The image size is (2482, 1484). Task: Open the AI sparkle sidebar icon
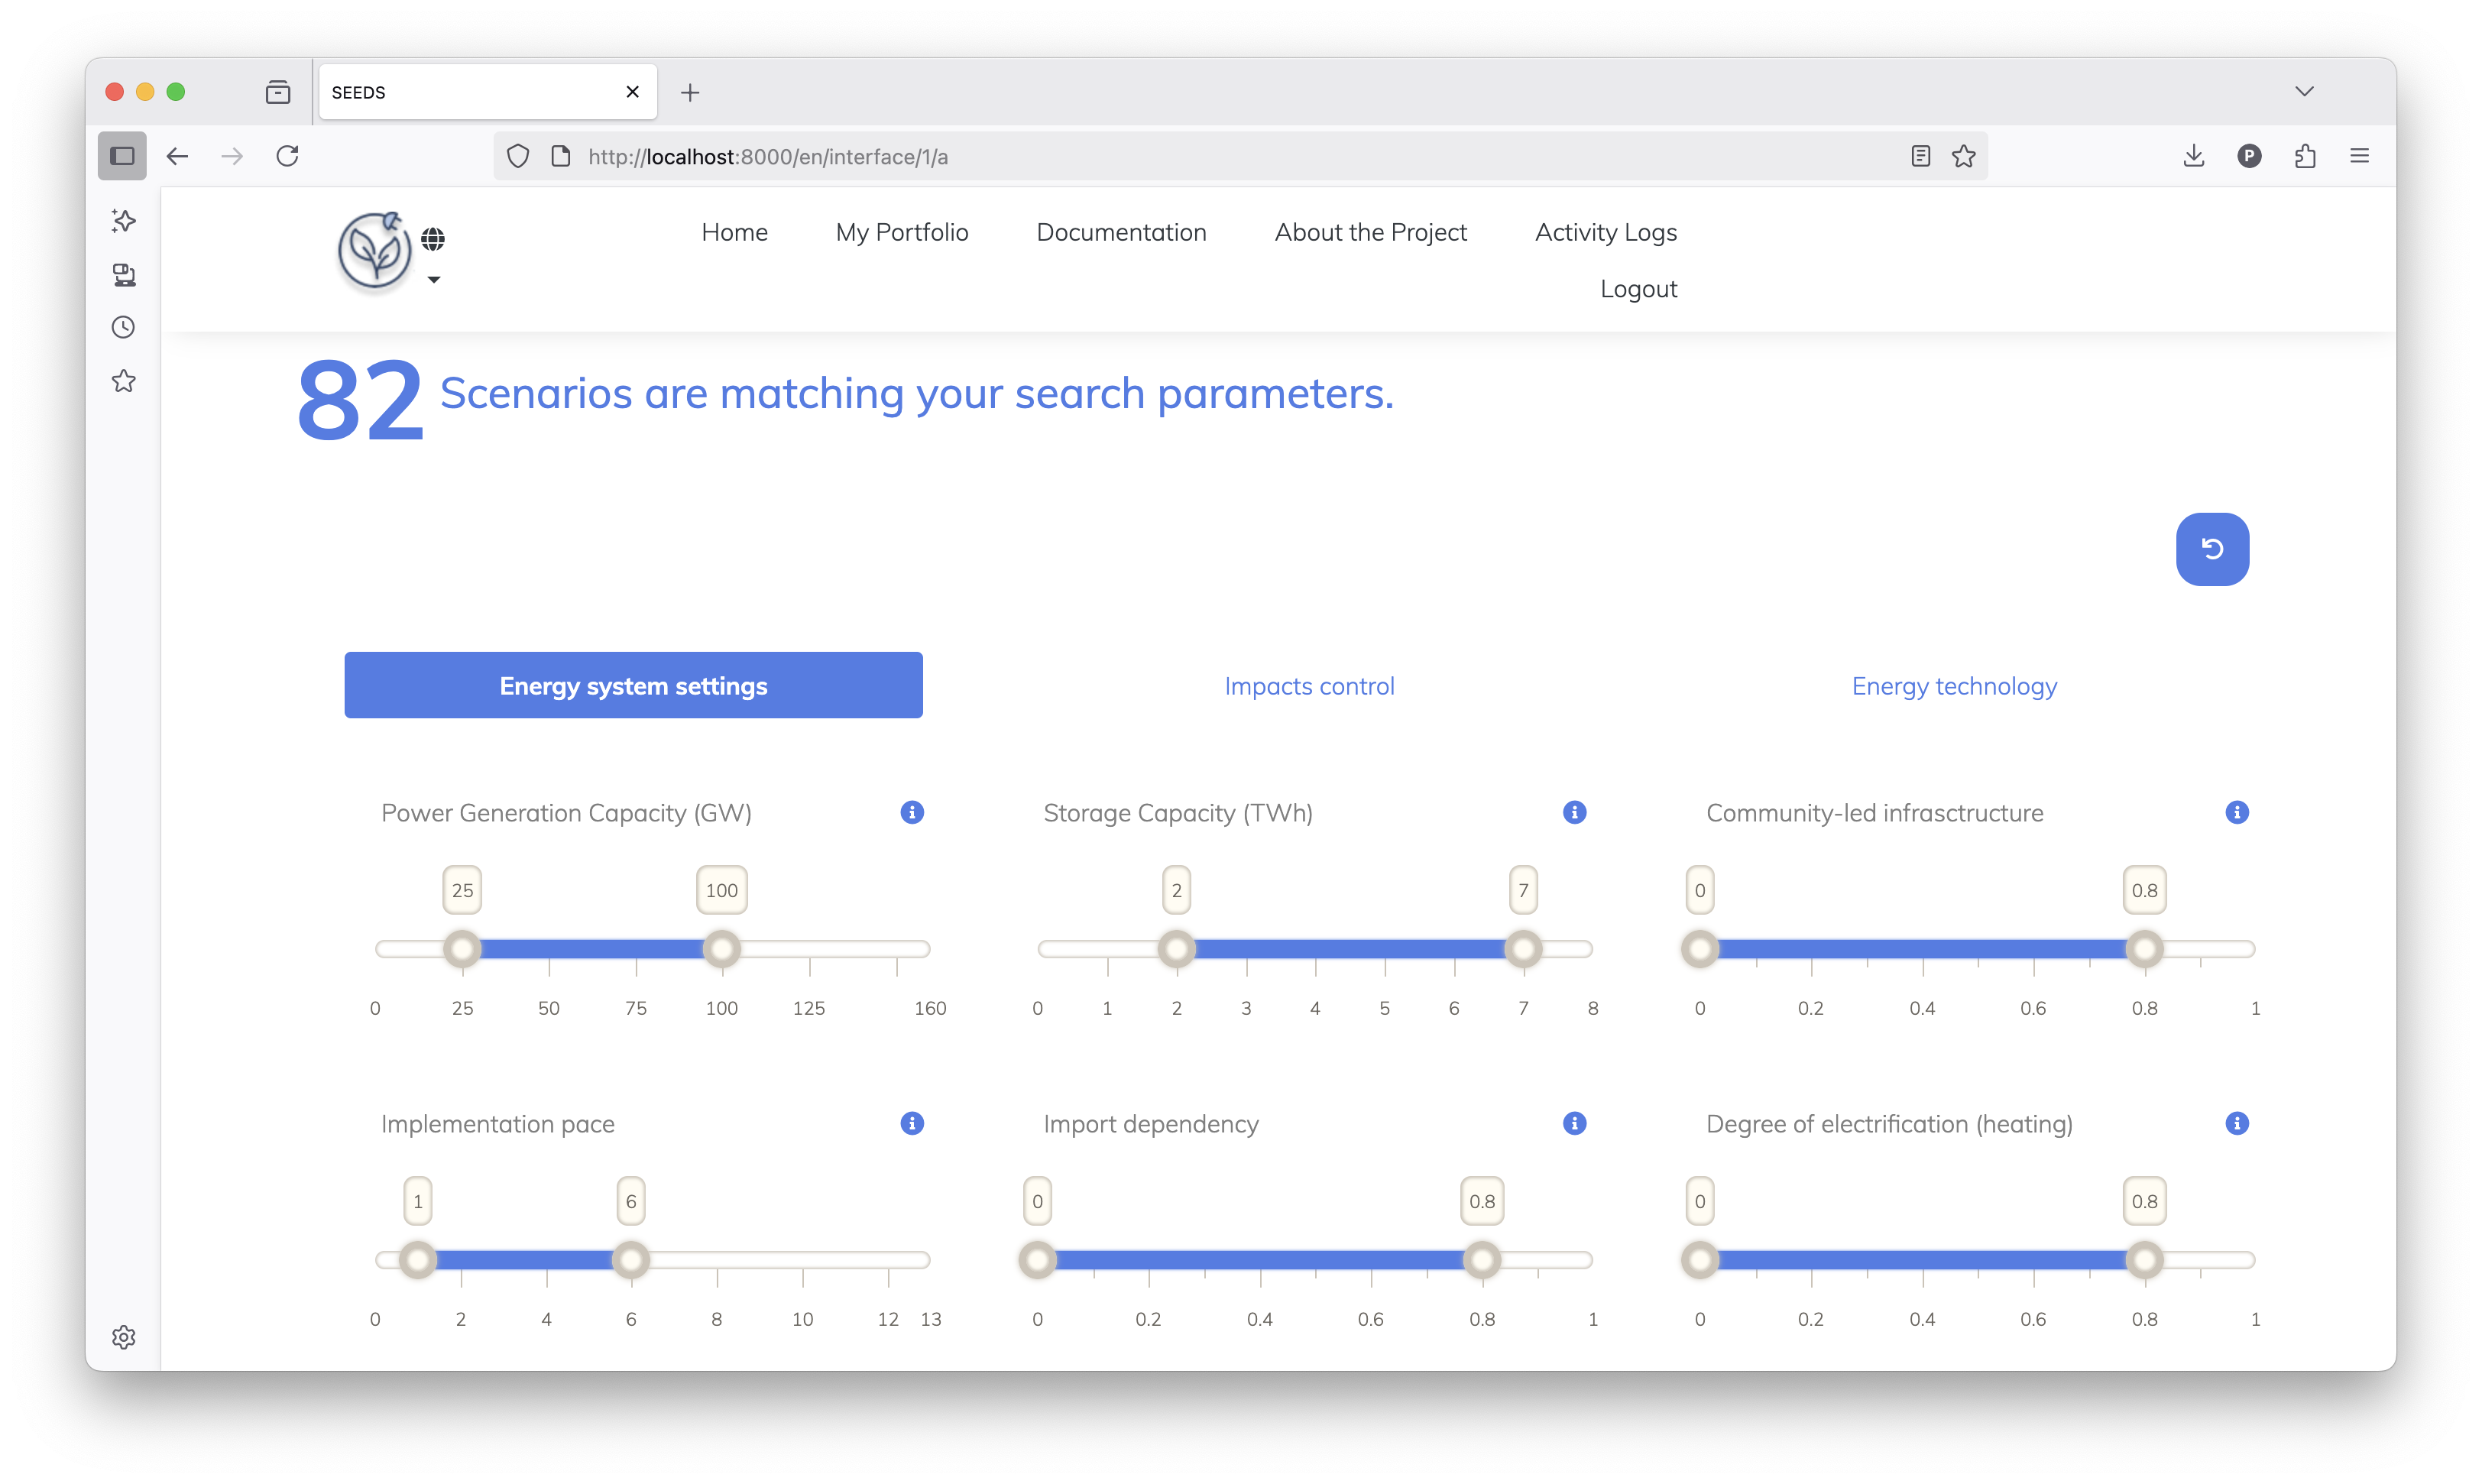pos(123,221)
